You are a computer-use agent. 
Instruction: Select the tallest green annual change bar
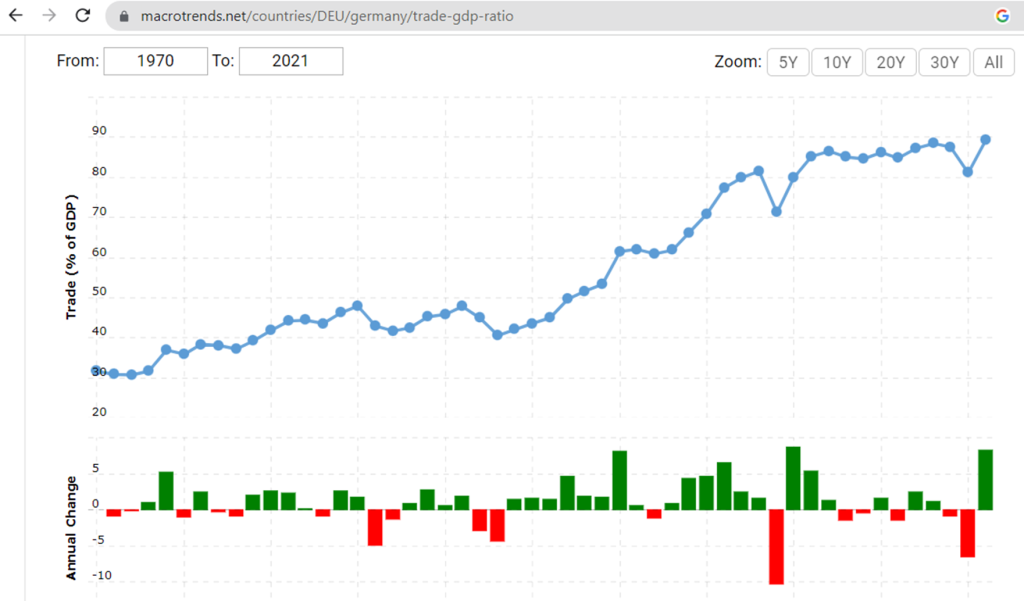click(x=793, y=478)
